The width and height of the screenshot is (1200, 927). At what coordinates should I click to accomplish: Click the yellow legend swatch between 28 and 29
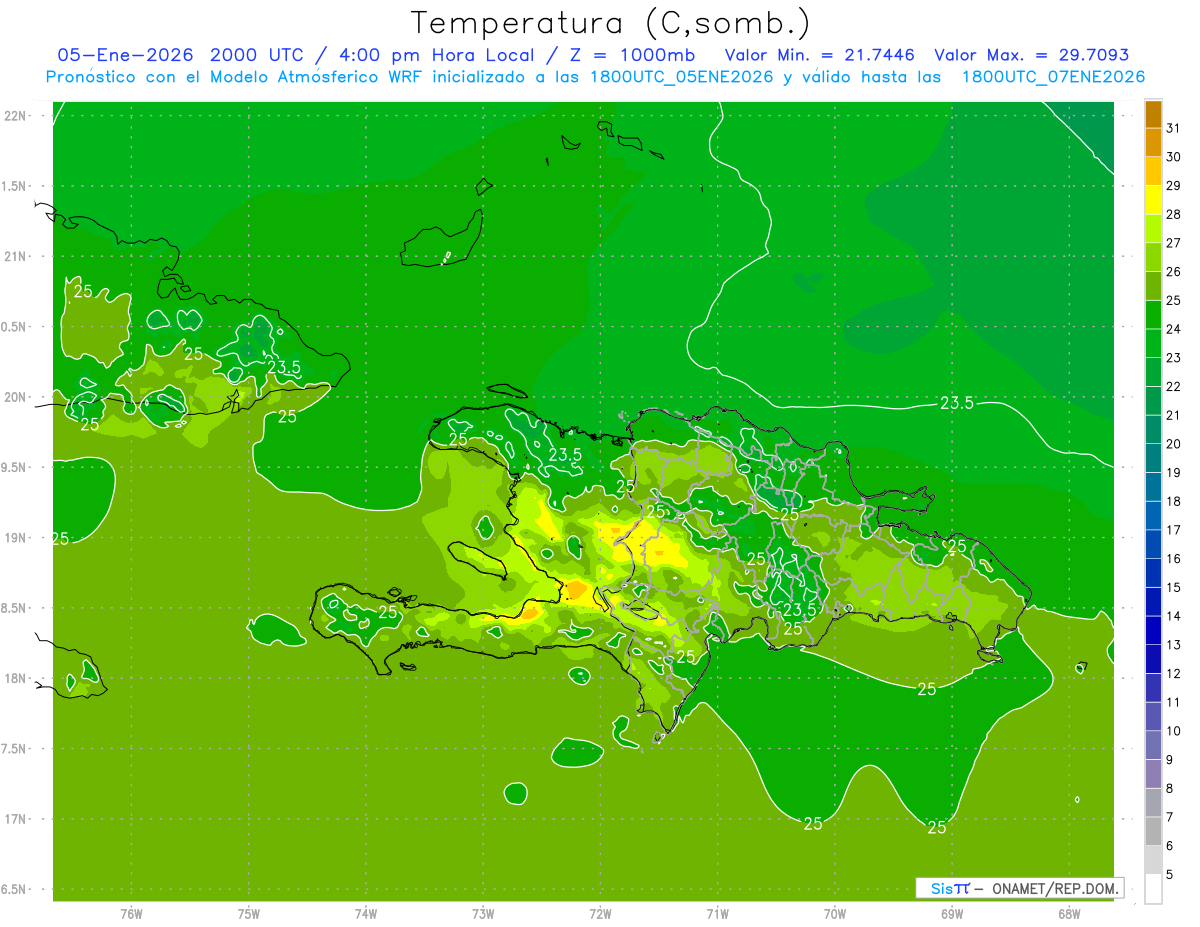[1153, 201]
